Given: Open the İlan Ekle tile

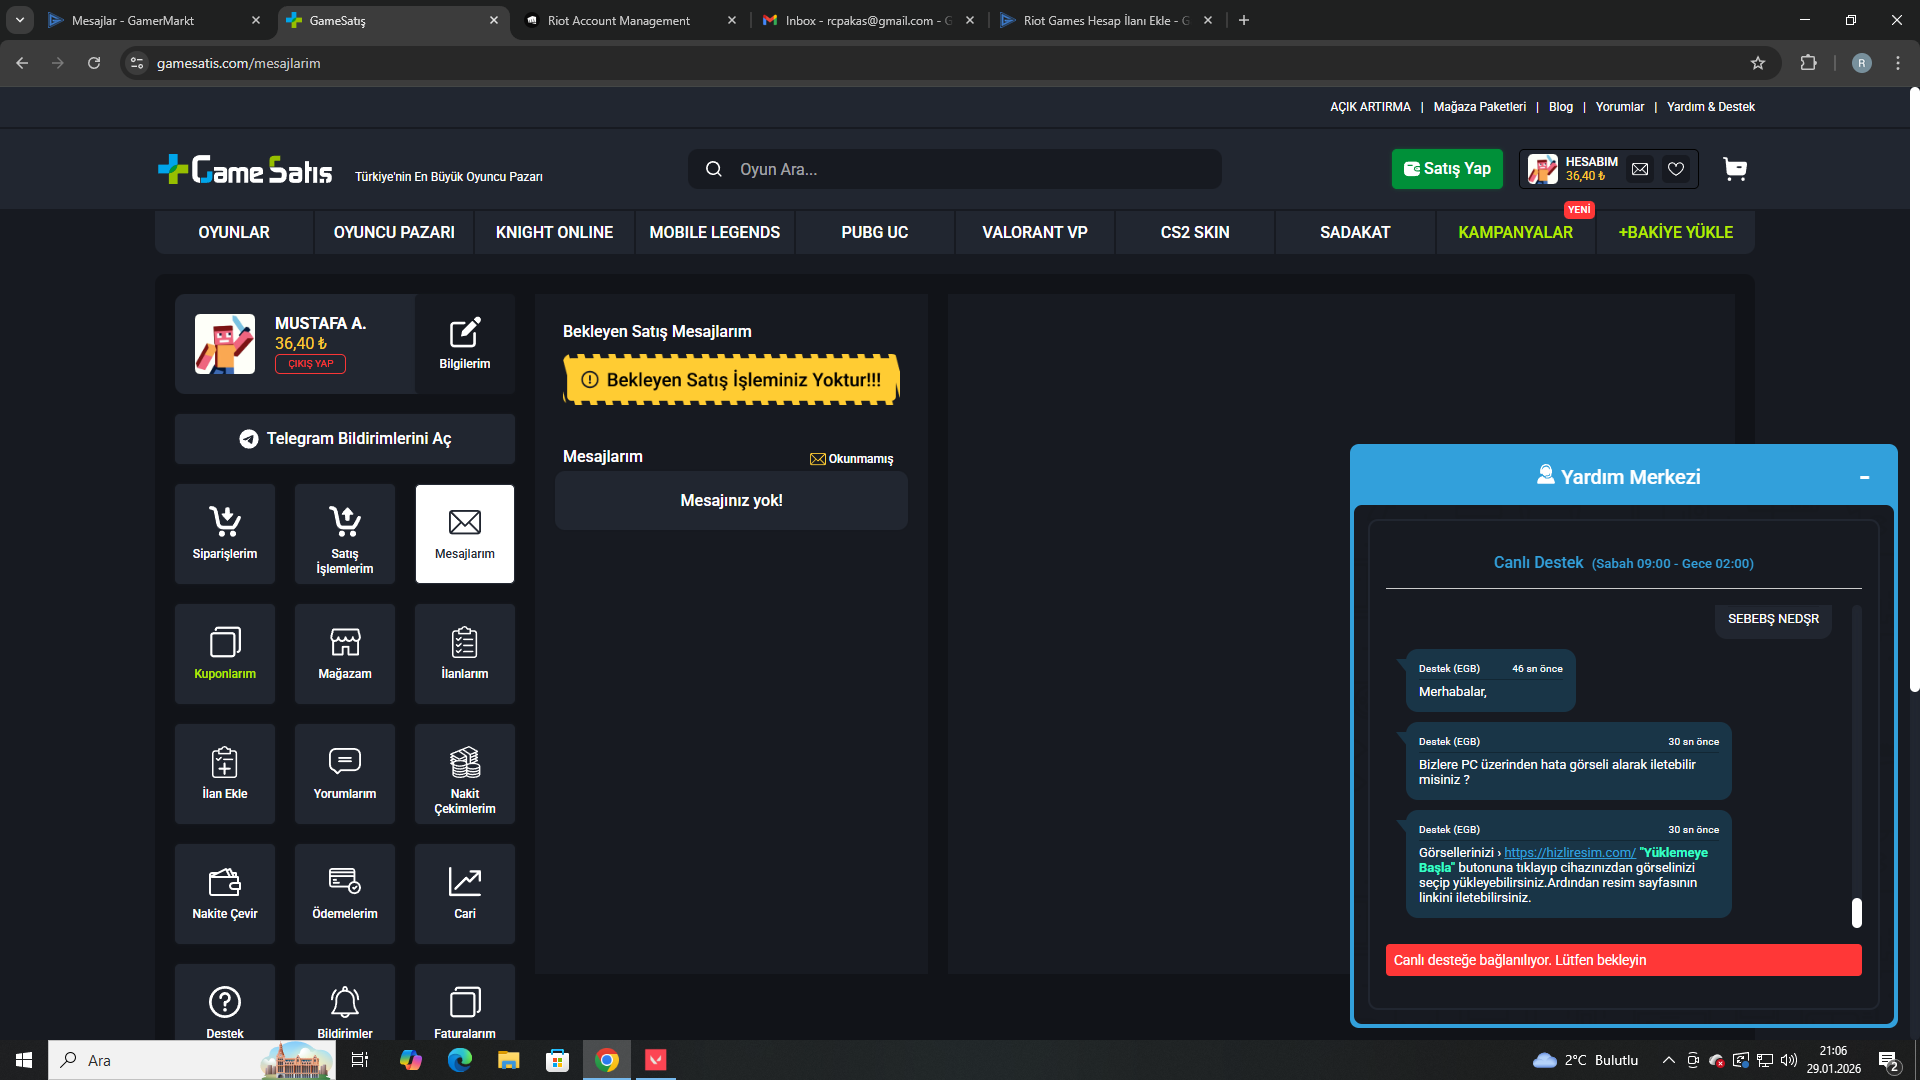Looking at the screenshot, I should pyautogui.click(x=225, y=774).
